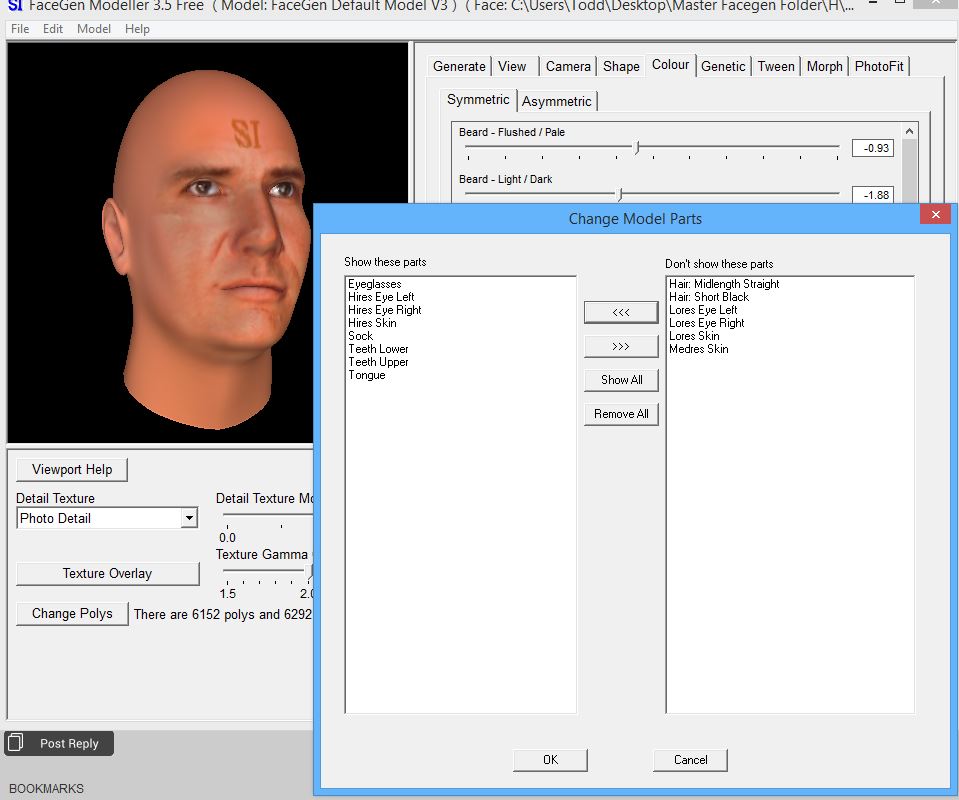
Task: Click the SI application icon in title bar
Action: click(x=15, y=6)
